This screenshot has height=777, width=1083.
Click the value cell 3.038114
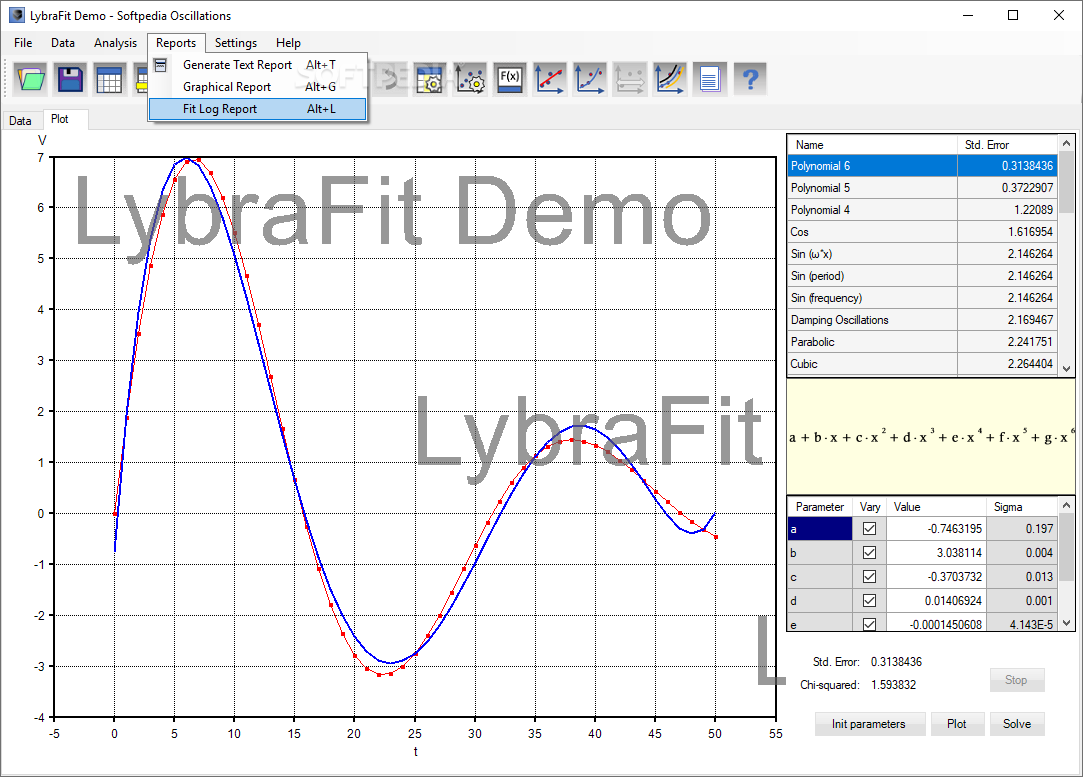[x=936, y=553]
